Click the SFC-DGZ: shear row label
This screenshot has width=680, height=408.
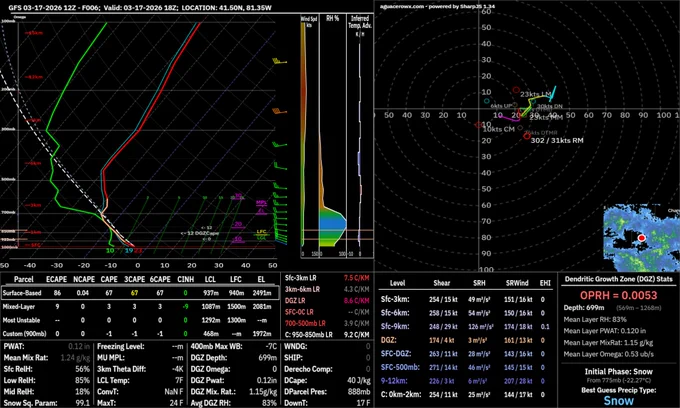coord(396,354)
